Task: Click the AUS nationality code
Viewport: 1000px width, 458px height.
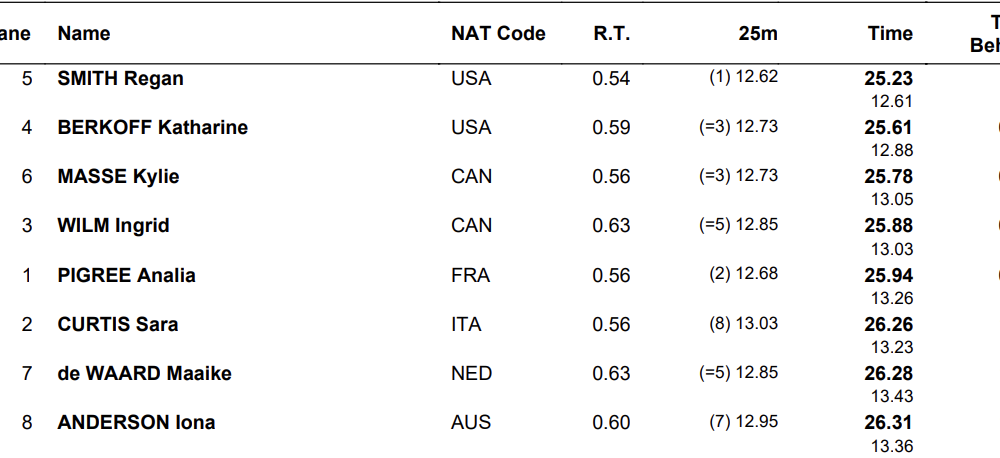Action: coord(471,422)
